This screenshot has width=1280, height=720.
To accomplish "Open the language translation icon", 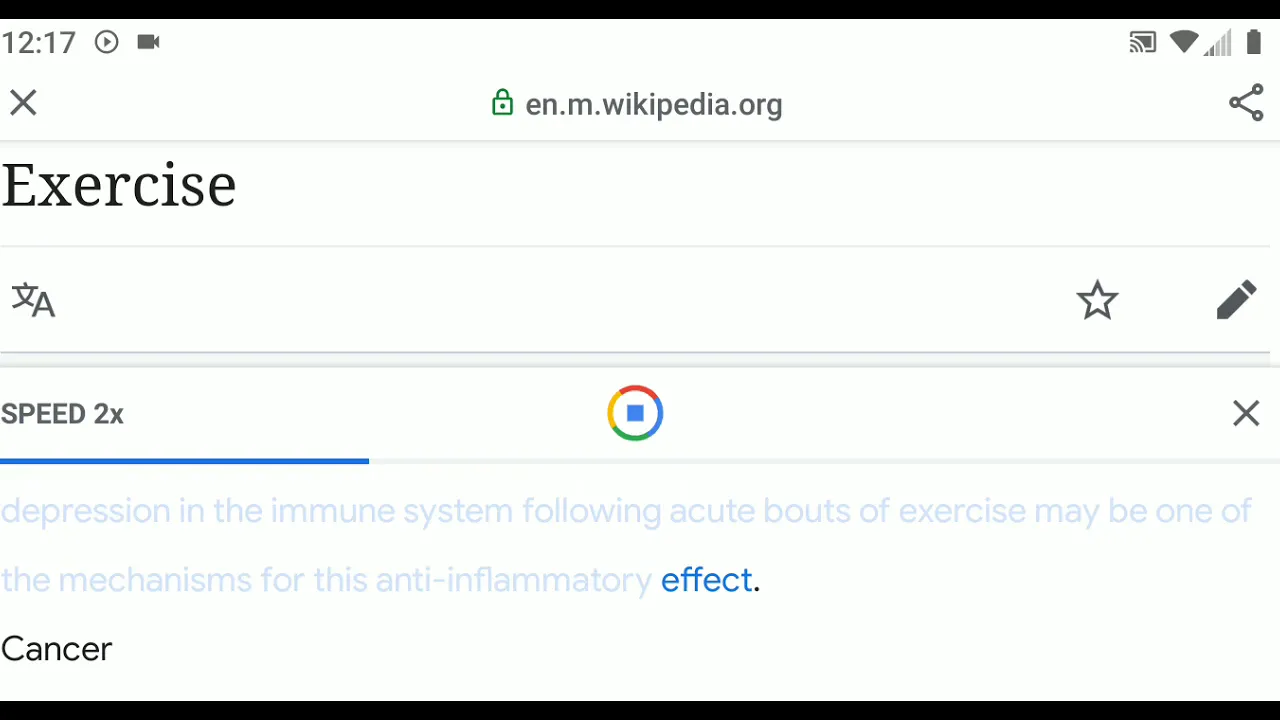I will [33, 300].
